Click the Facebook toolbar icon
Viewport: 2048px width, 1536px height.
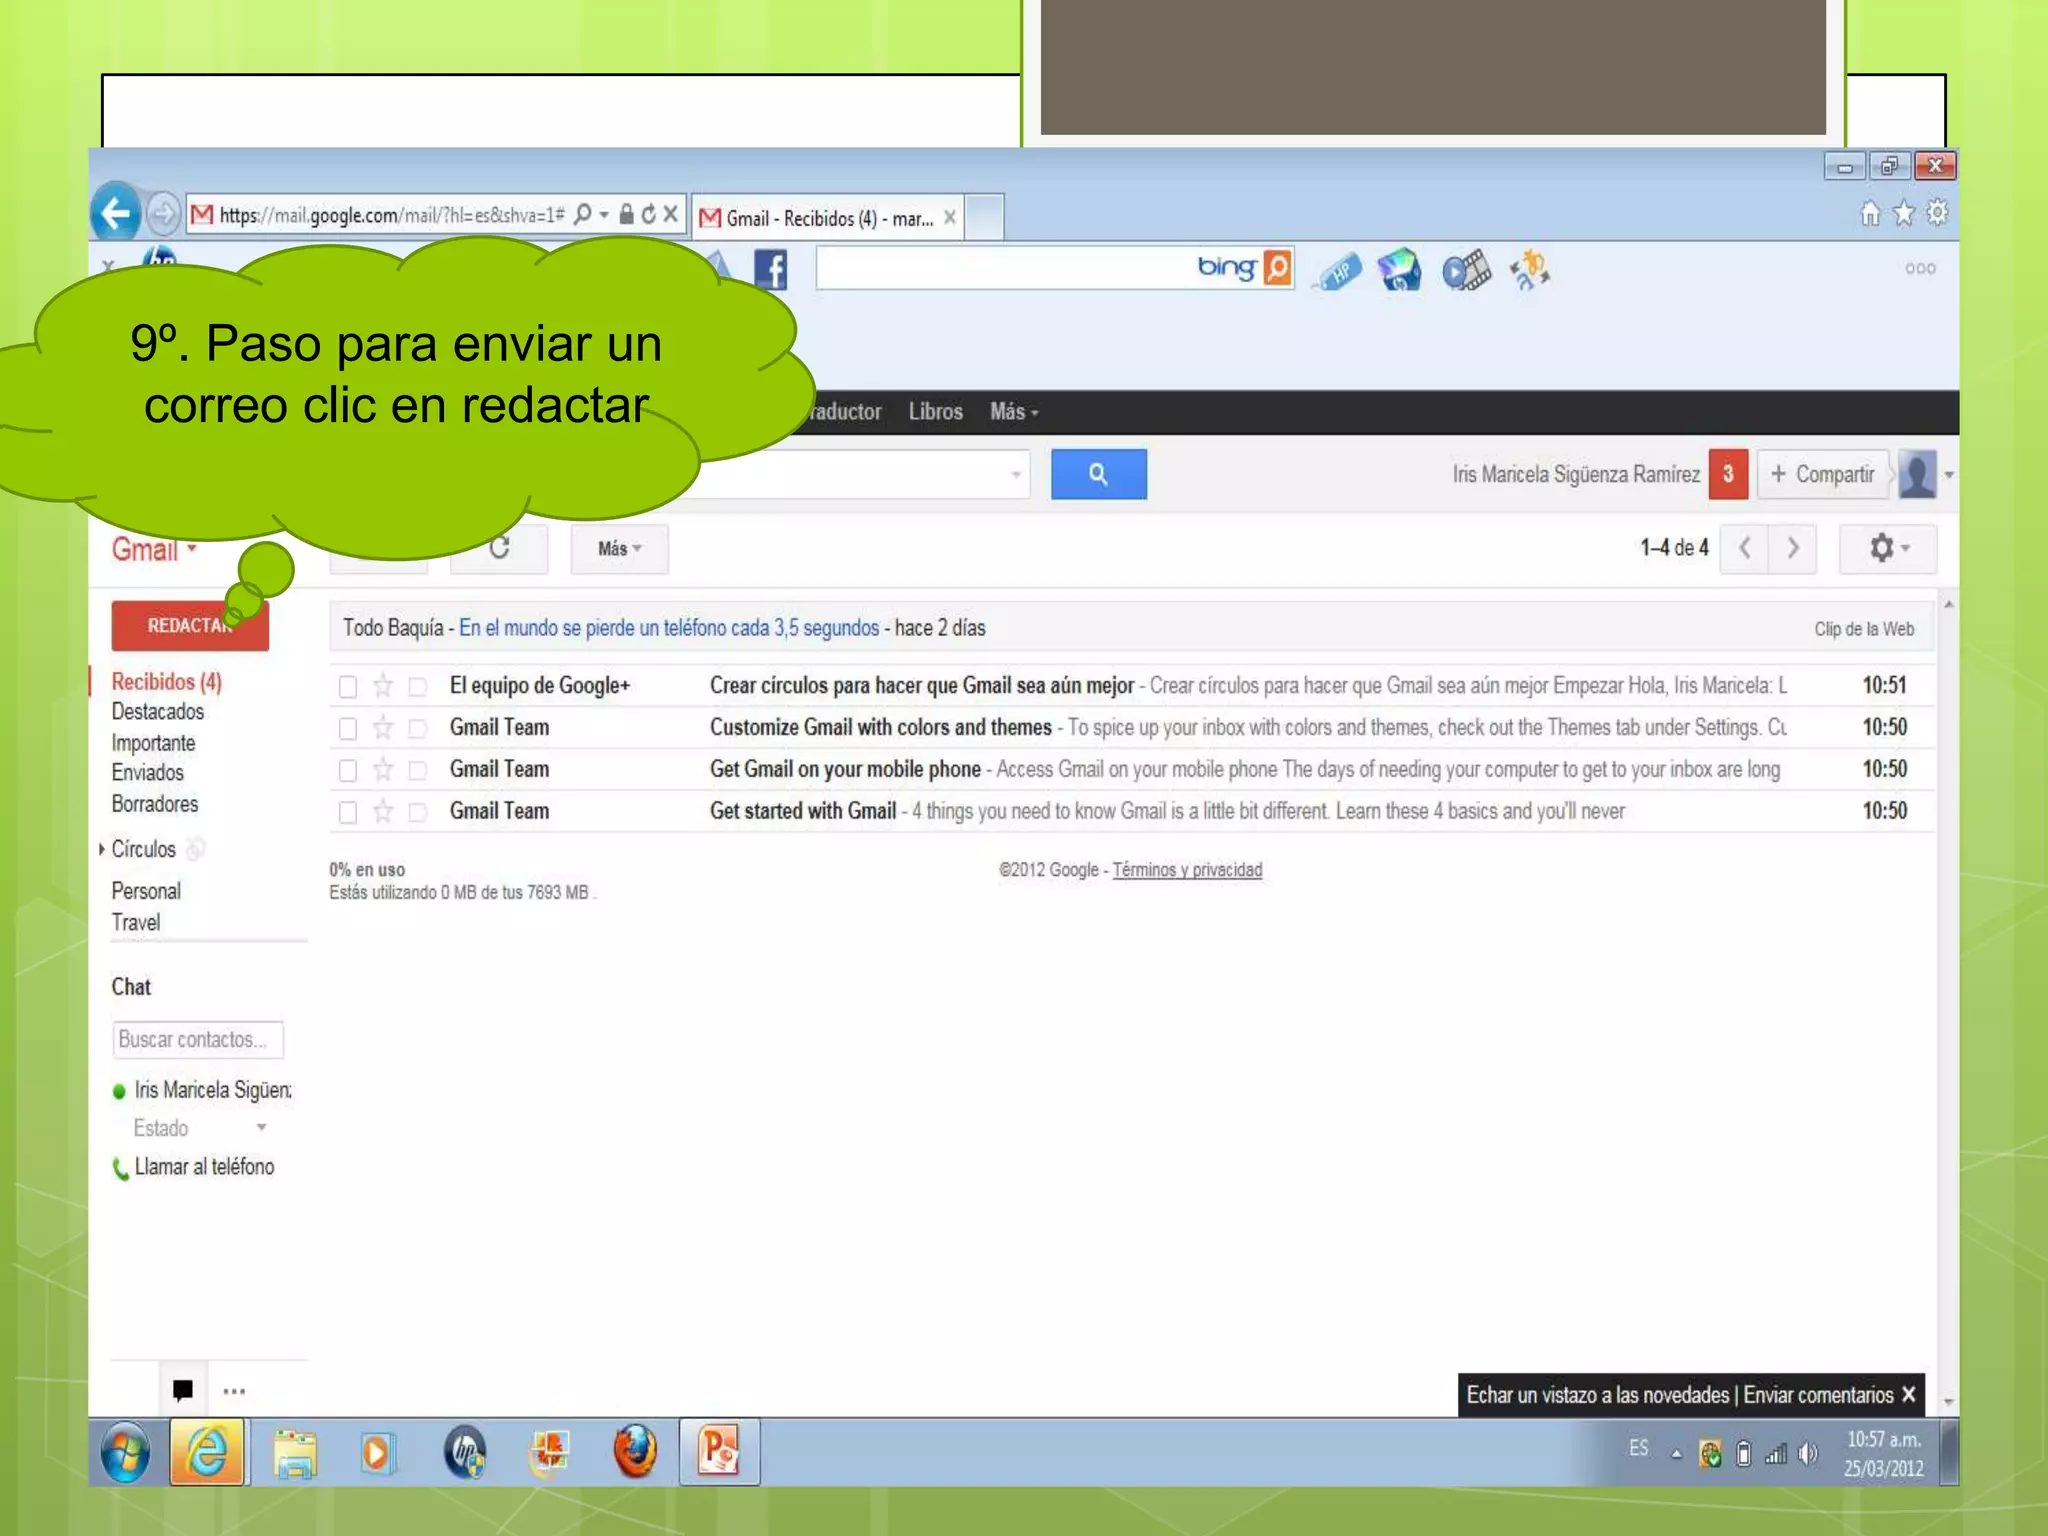click(x=770, y=270)
